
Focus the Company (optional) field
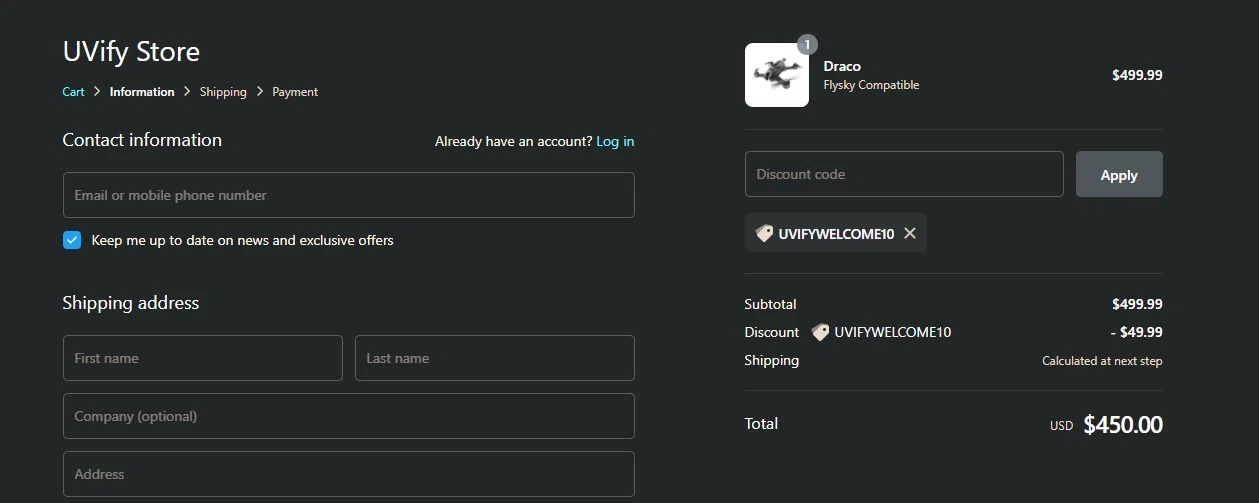(349, 416)
